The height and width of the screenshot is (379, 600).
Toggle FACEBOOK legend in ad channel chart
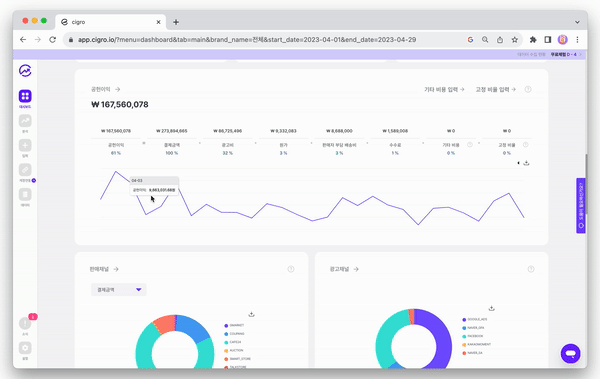point(473,336)
